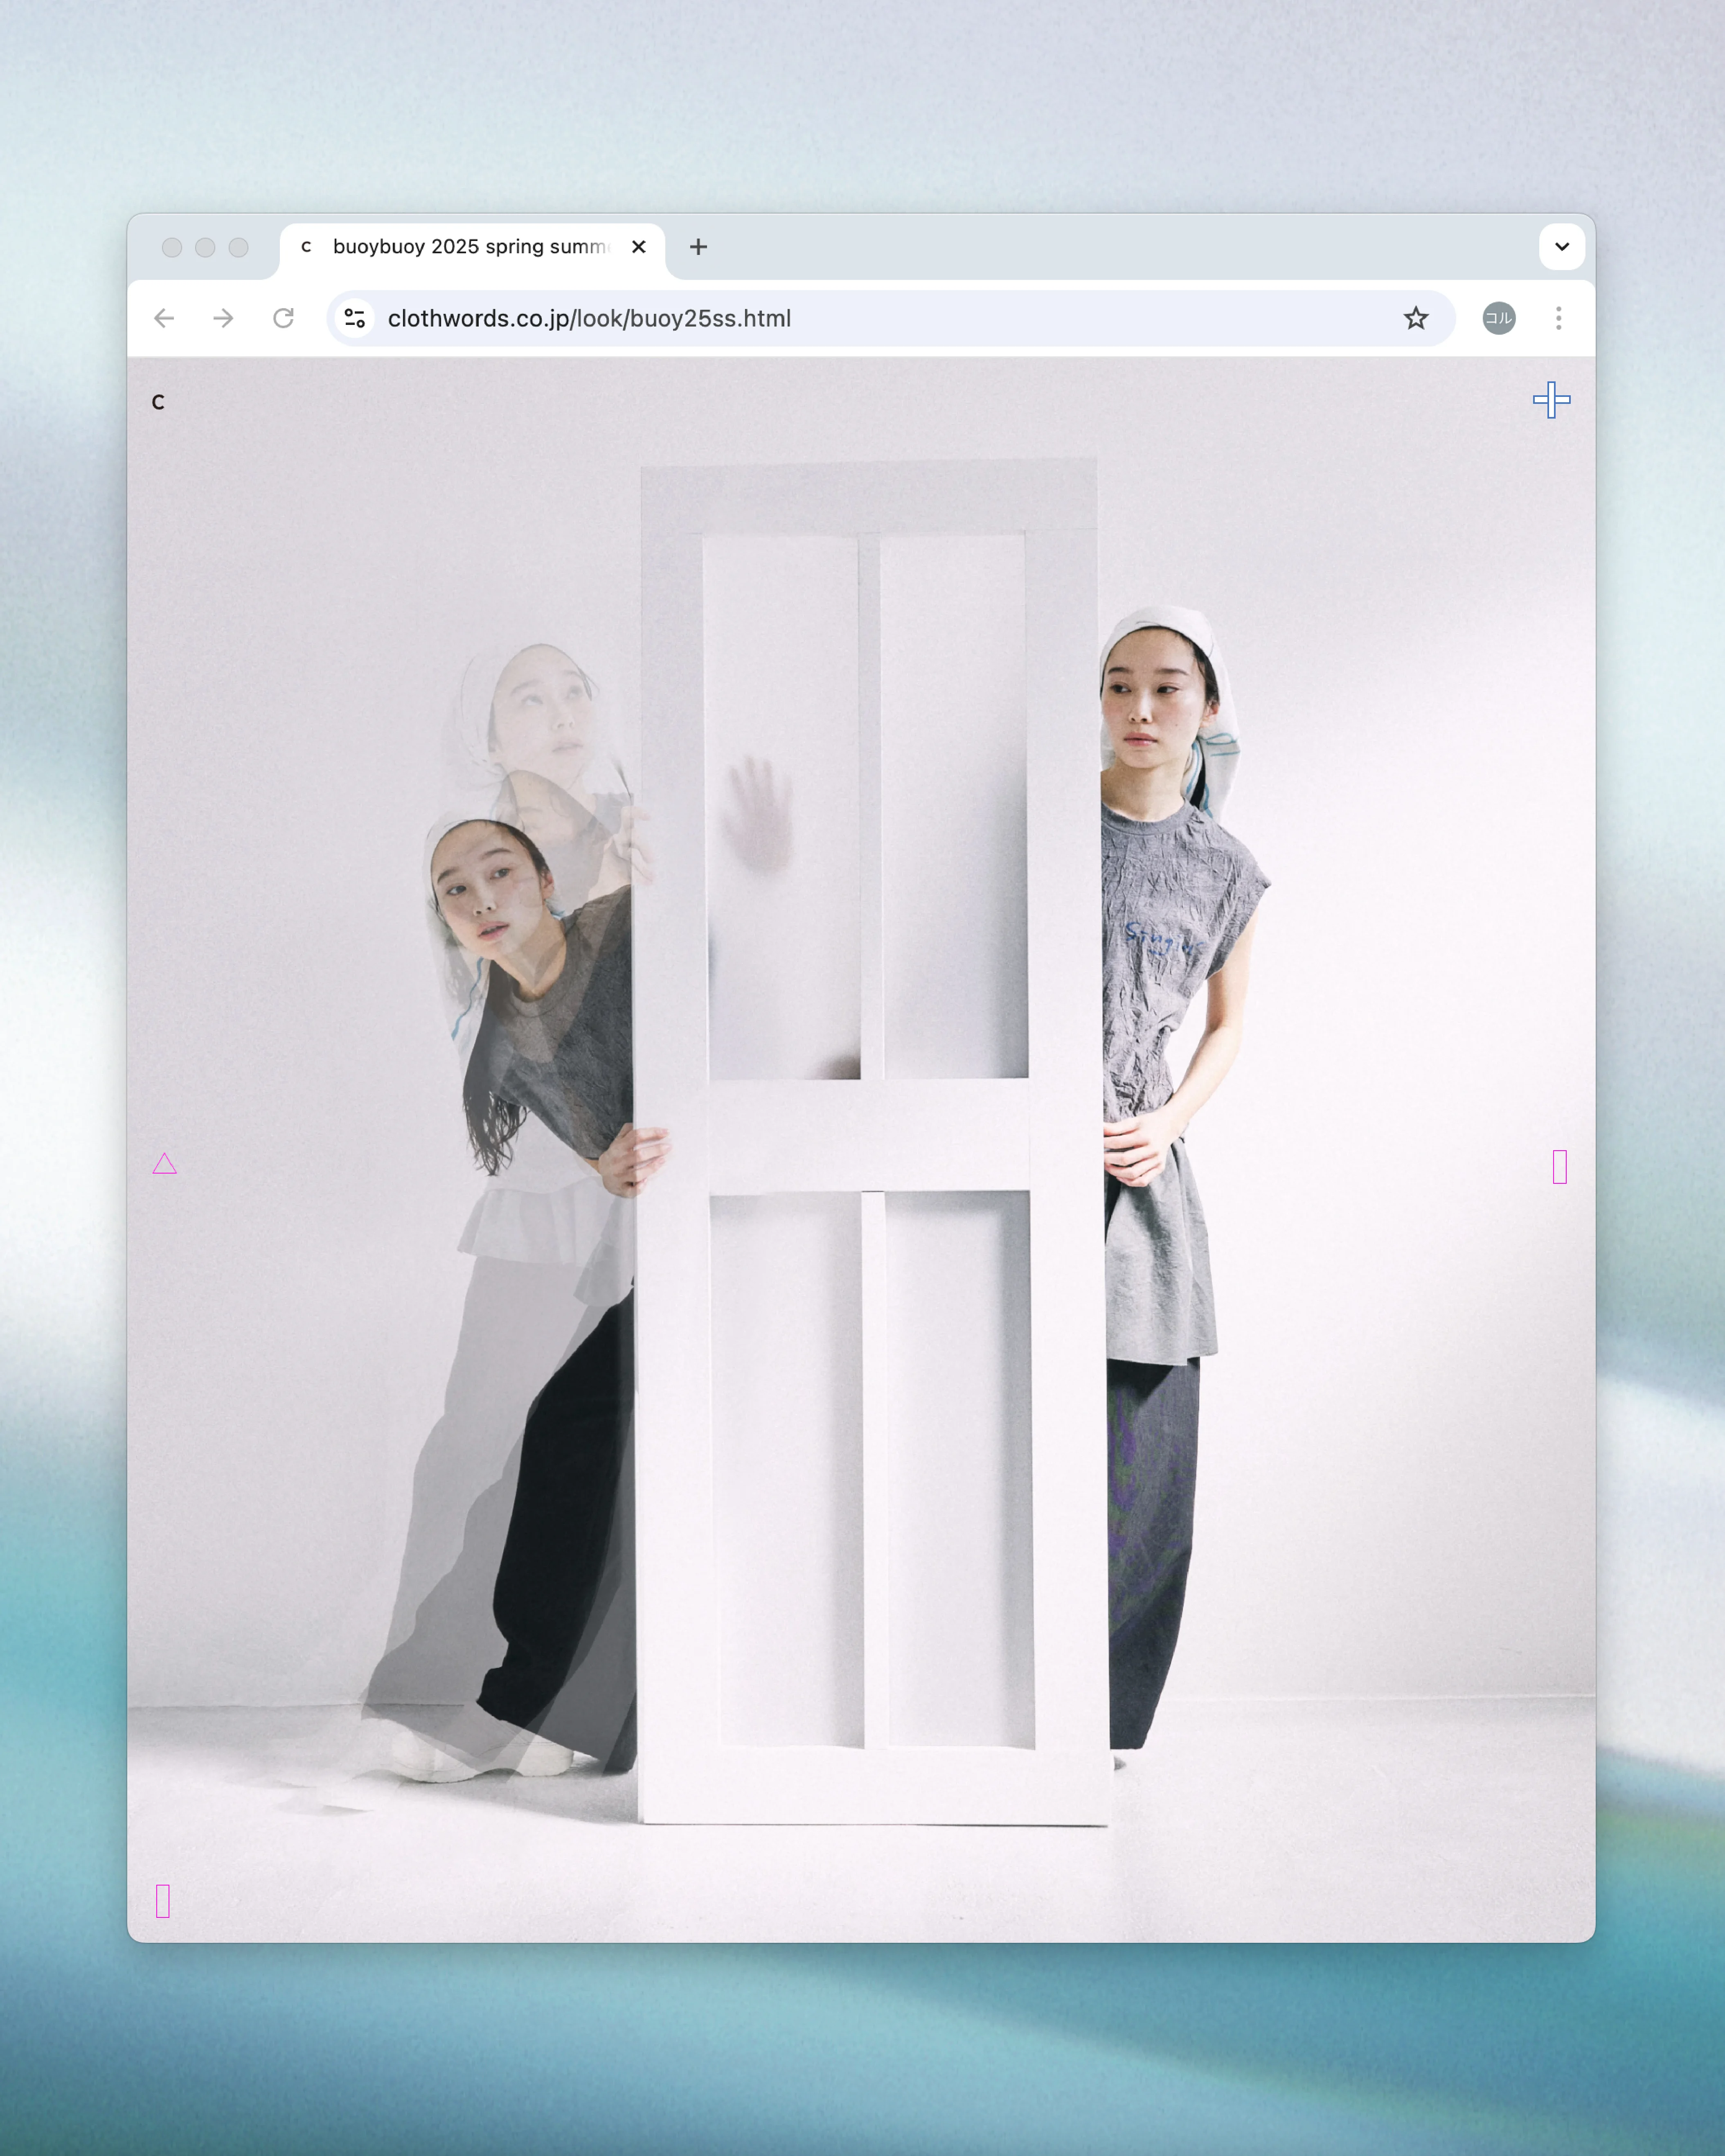Click the red window close button
Viewport: 1725px width, 2156px height.
(x=172, y=247)
